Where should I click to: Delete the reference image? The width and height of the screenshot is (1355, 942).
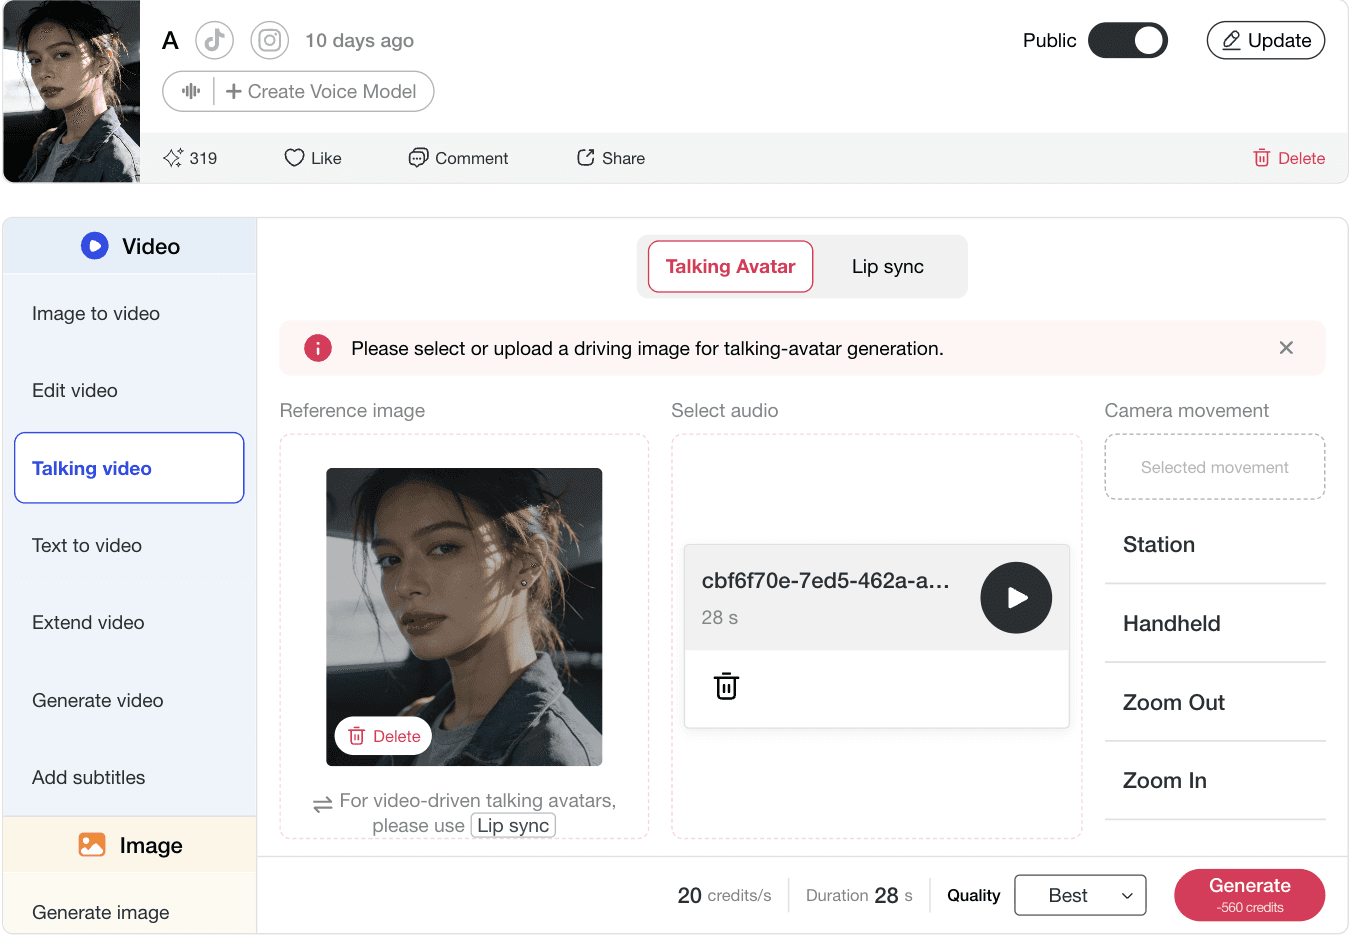point(384,737)
